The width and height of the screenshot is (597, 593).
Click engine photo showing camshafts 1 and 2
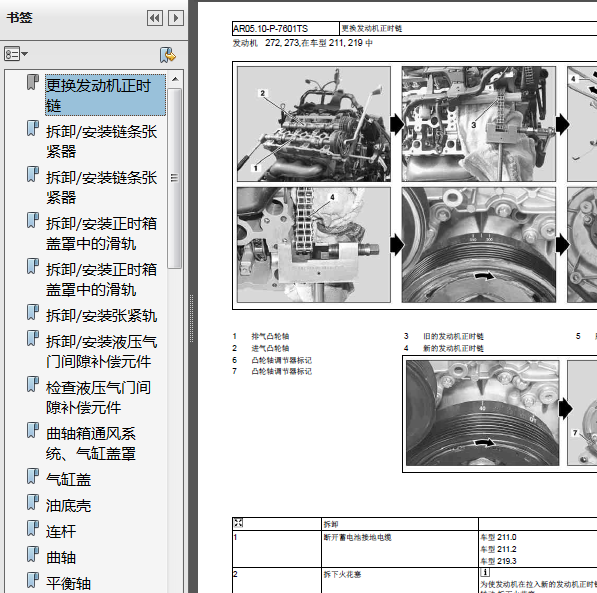point(314,124)
